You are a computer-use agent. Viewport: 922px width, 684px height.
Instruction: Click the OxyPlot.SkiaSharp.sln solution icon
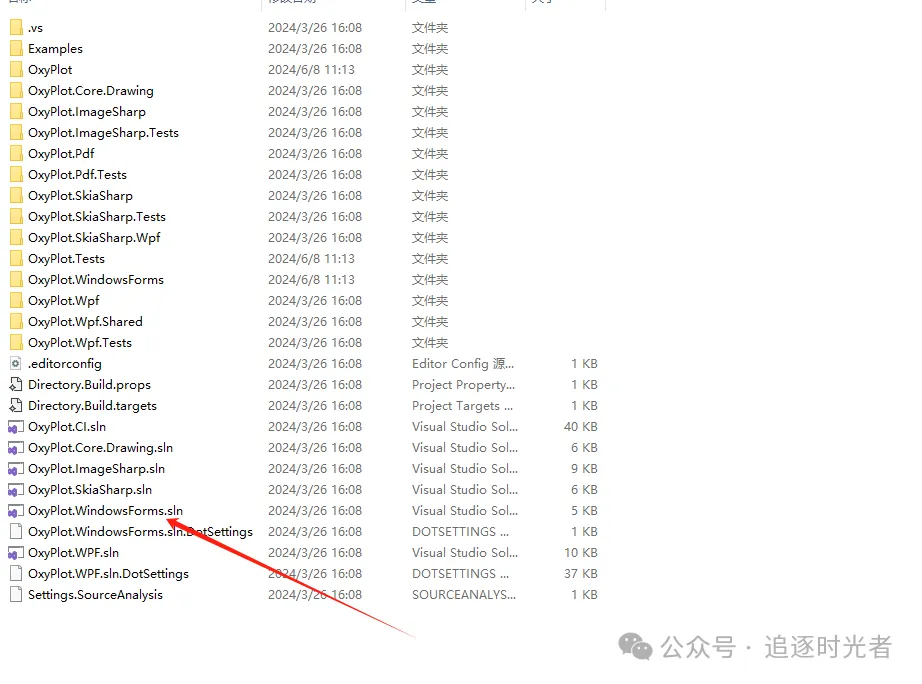point(16,490)
